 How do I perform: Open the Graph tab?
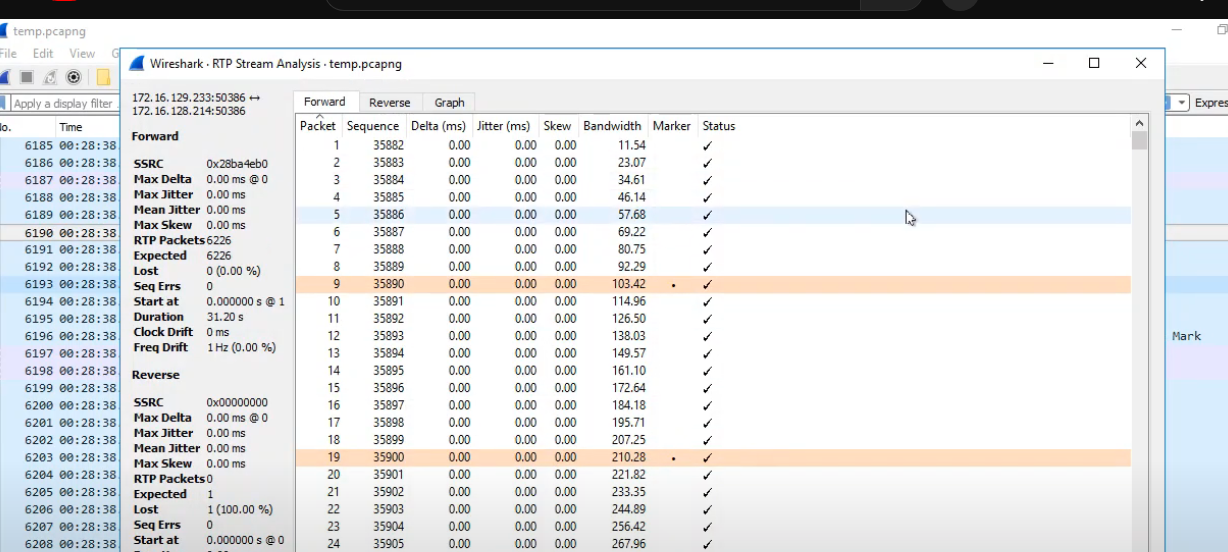449,102
